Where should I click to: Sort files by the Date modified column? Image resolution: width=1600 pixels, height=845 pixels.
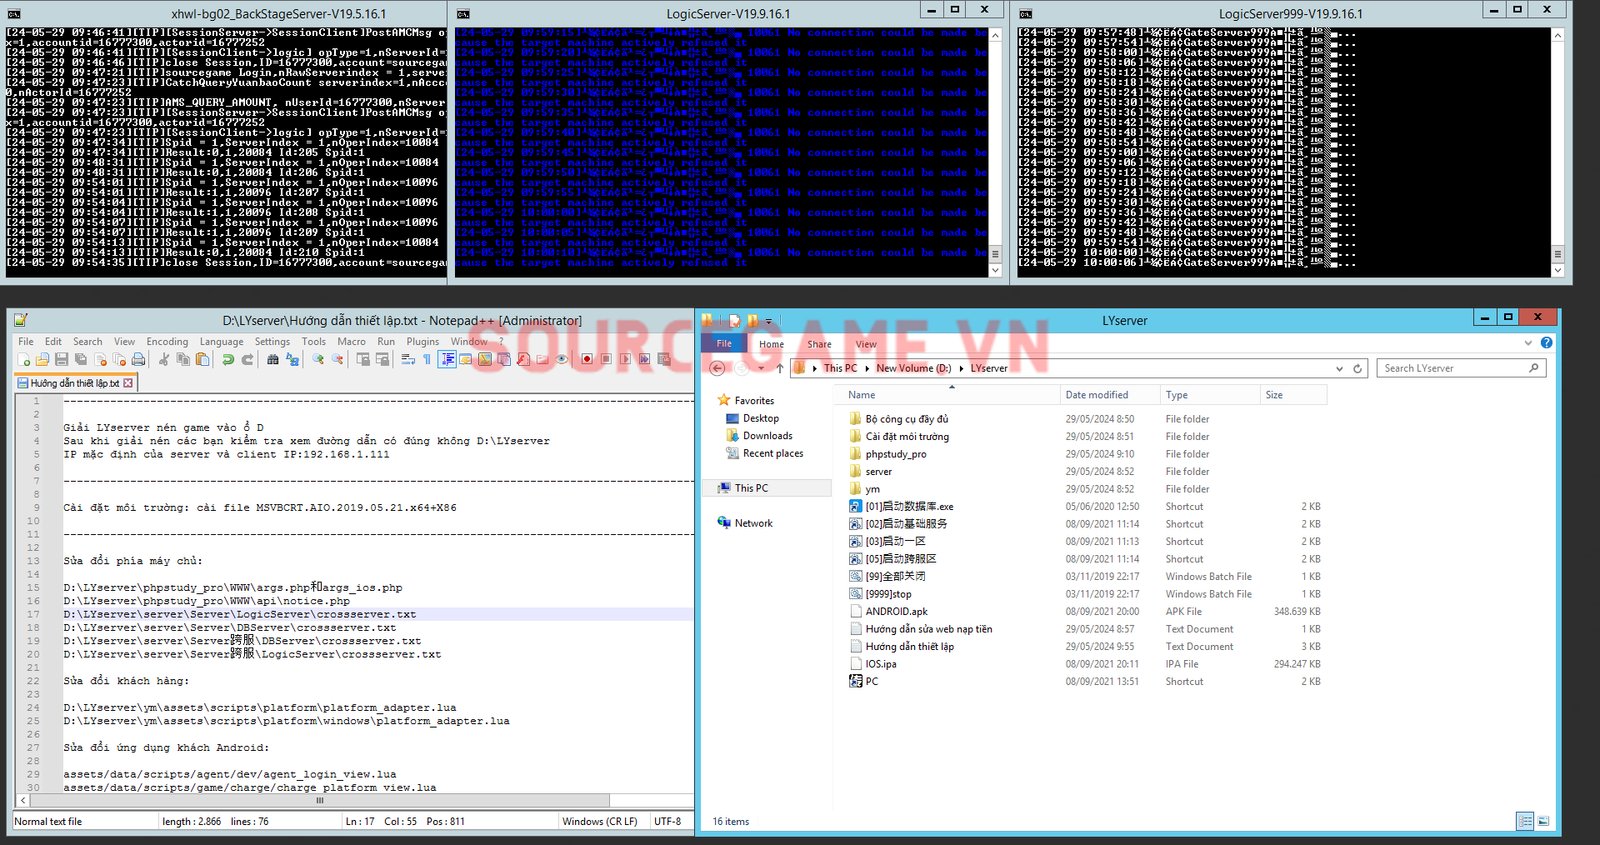point(1096,395)
